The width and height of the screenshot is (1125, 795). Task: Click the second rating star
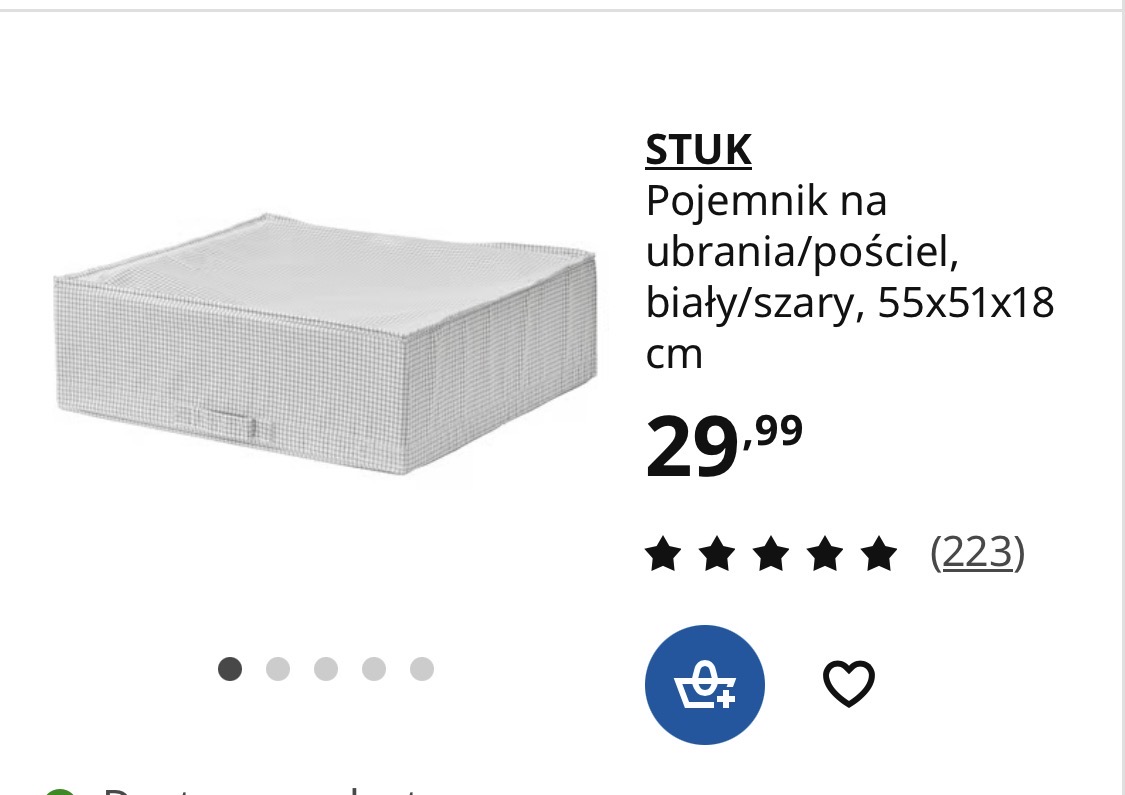click(x=716, y=553)
